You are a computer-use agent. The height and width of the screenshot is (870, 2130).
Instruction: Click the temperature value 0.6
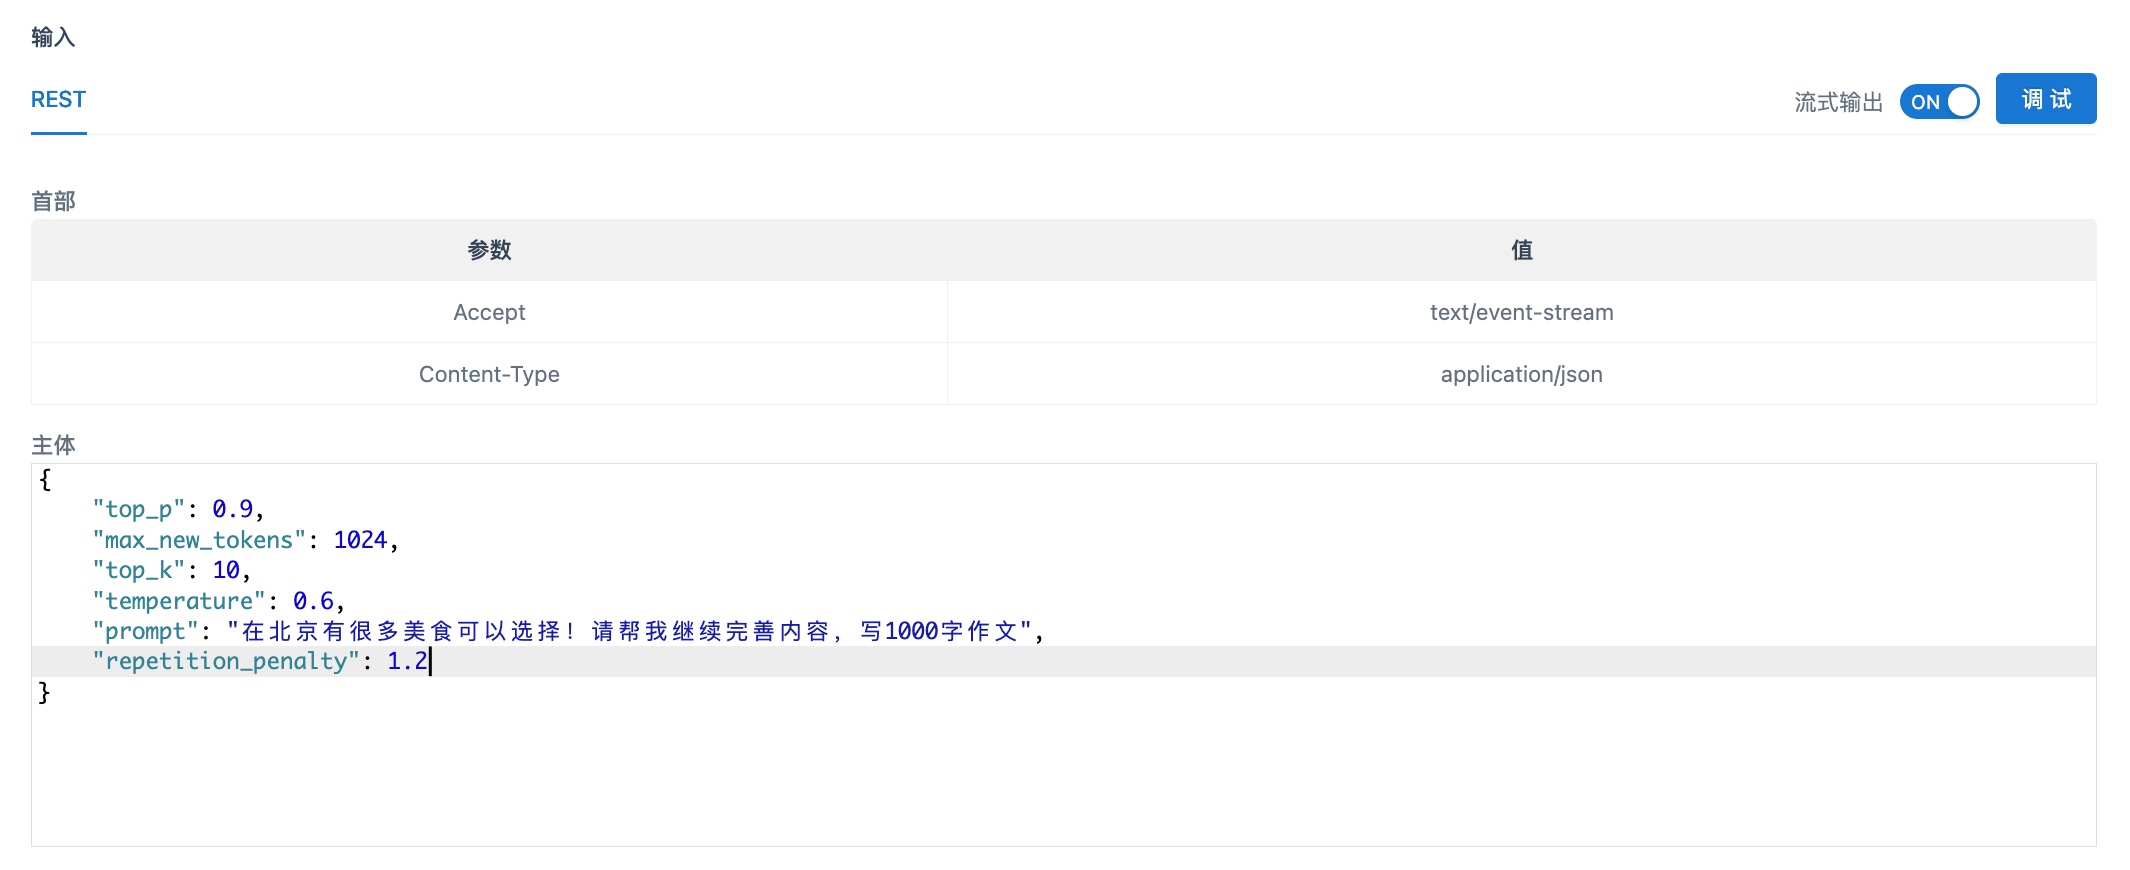[313, 601]
